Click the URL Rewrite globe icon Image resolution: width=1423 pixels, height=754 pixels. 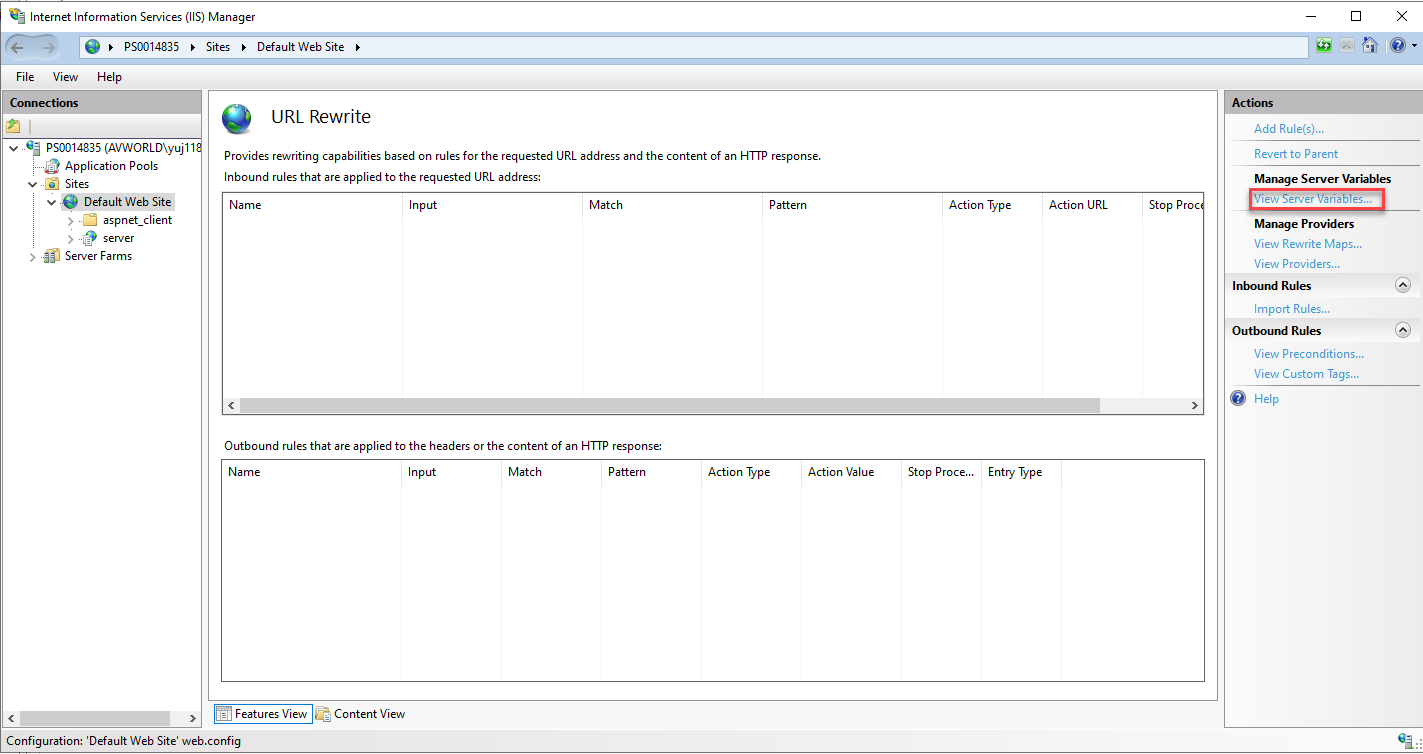pyautogui.click(x=237, y=119)
